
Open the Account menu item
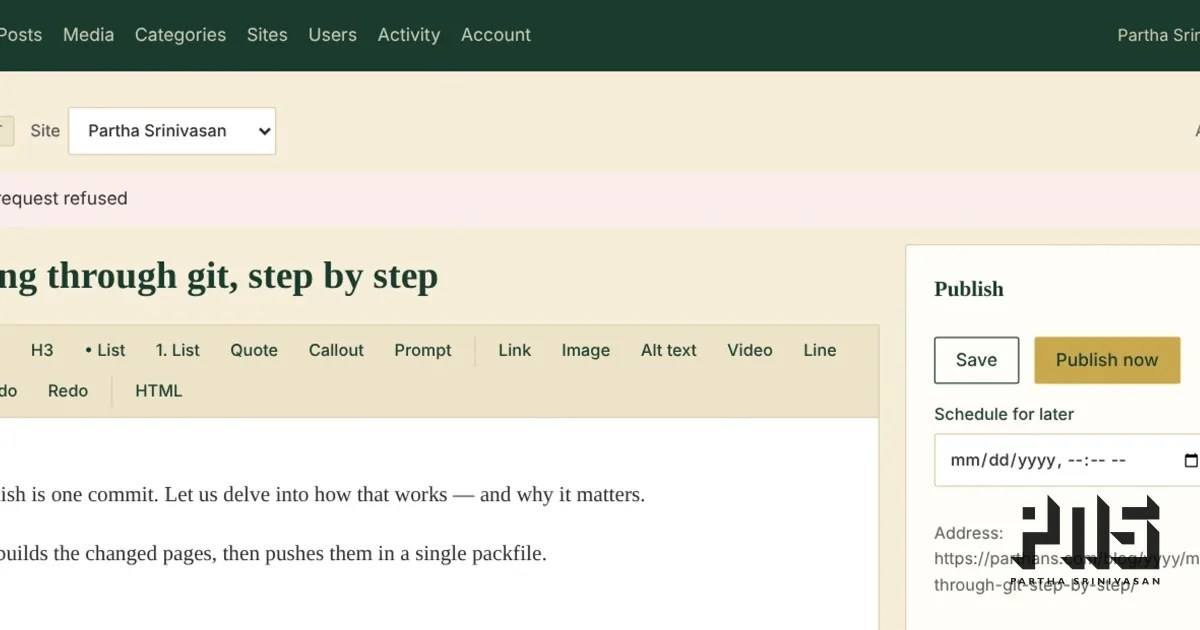(496, 35)
